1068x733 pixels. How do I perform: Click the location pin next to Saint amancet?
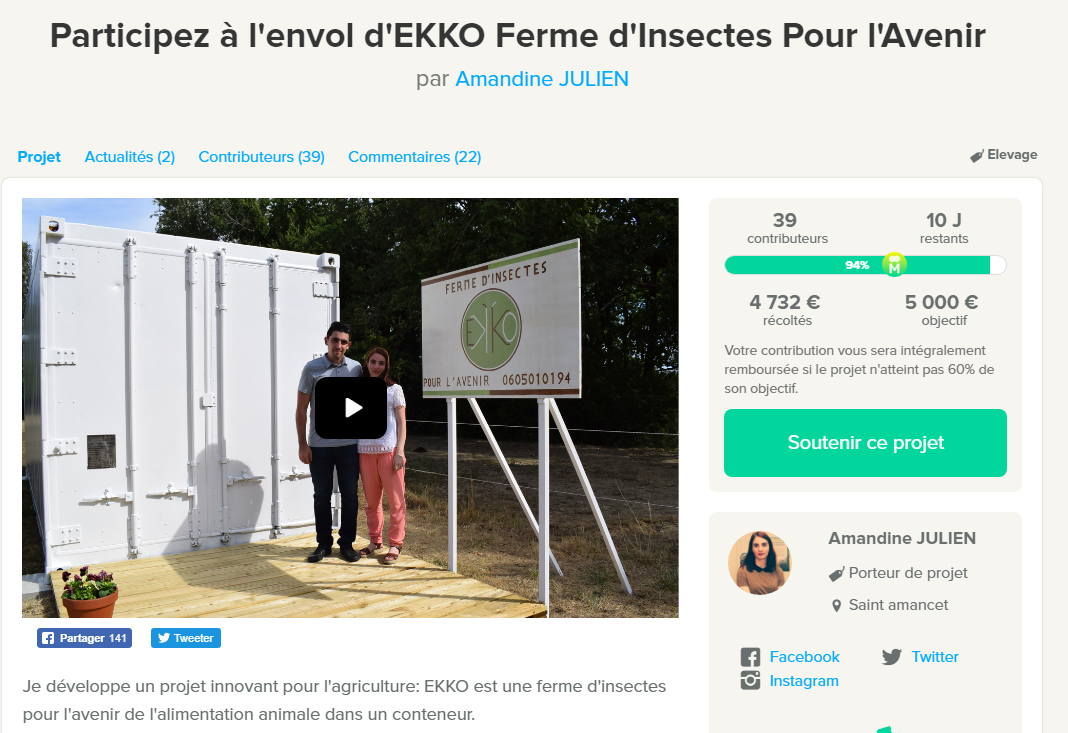pos(836,606)
